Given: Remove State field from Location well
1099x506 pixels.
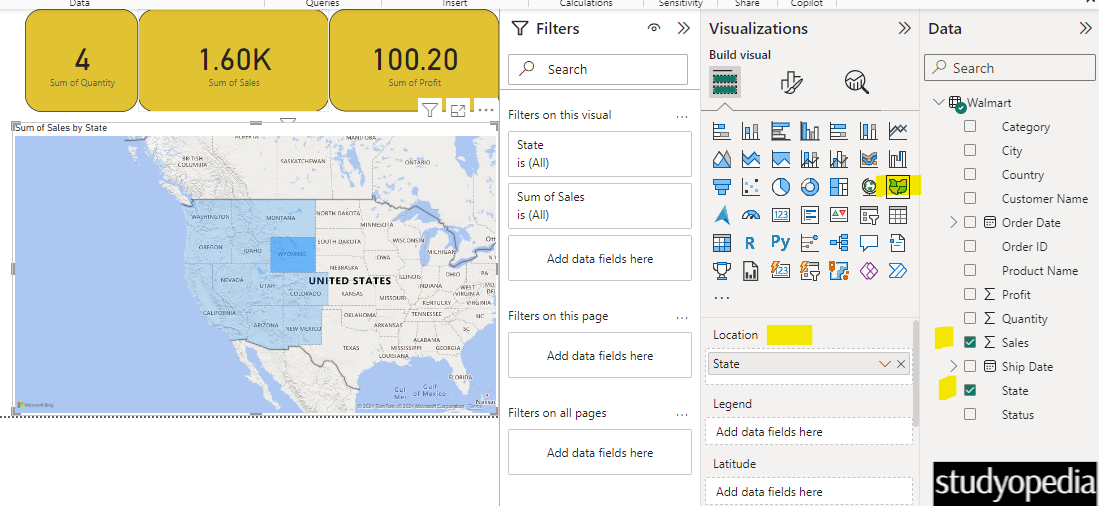Looking at the screenshot, I should click(x=901, y=364).
